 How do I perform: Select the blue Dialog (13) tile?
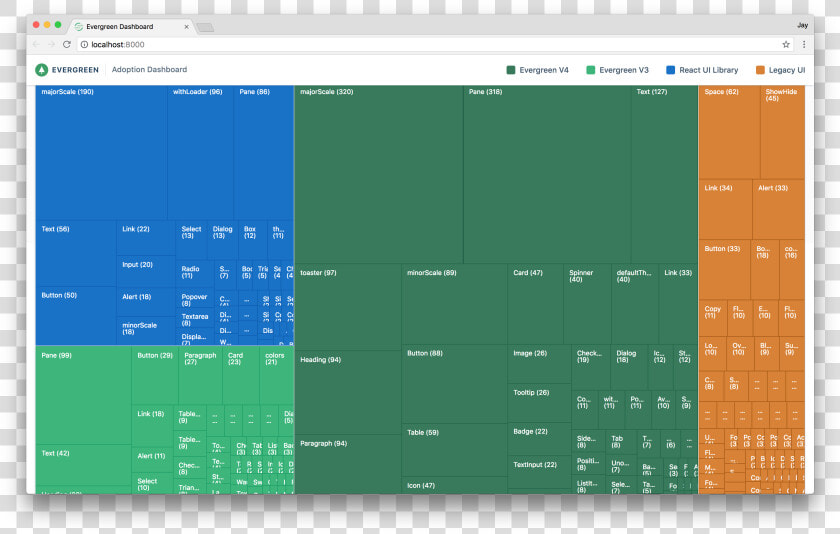tap(222, 239)
